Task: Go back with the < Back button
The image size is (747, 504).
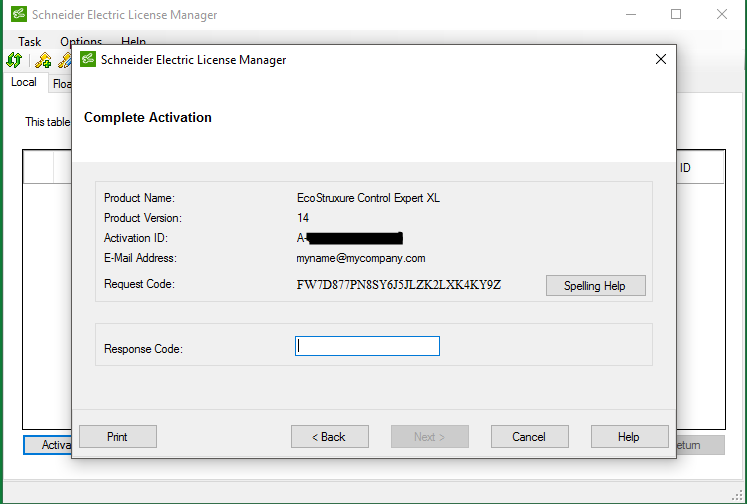Action: pos(330,437)
